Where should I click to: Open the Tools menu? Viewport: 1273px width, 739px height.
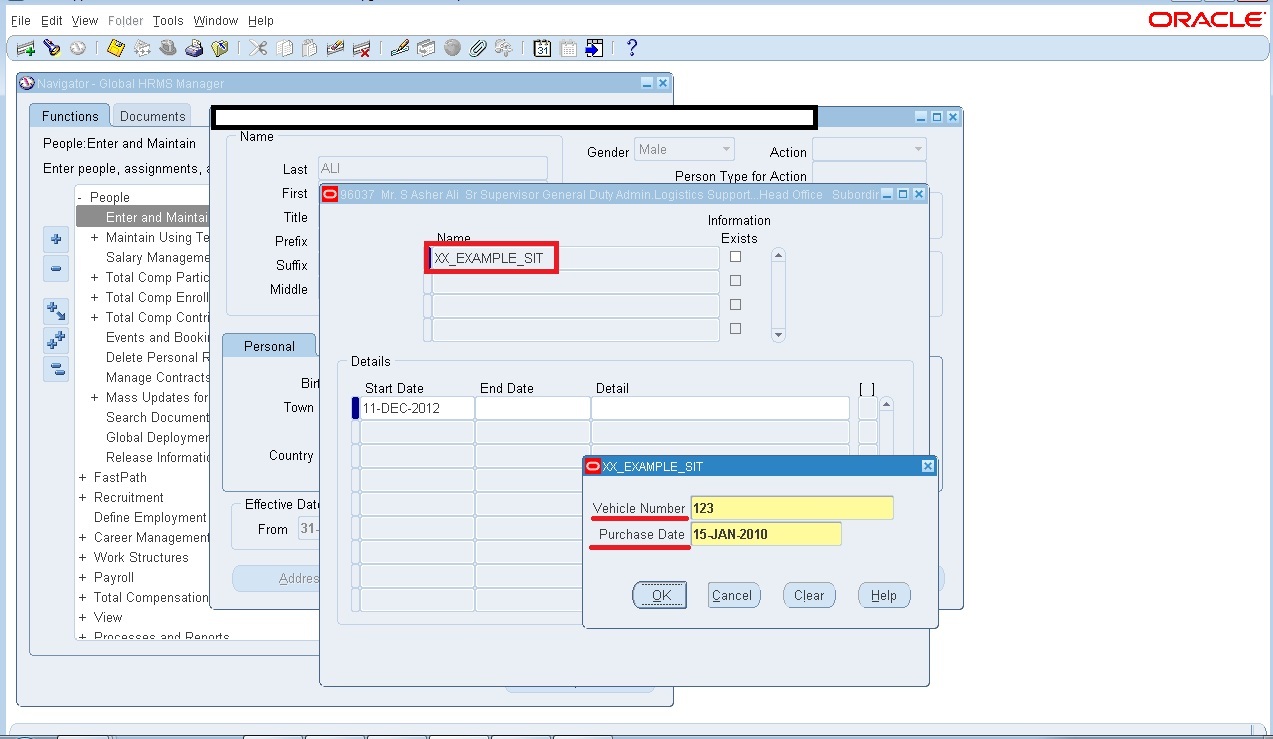click(x=167, y=20)
